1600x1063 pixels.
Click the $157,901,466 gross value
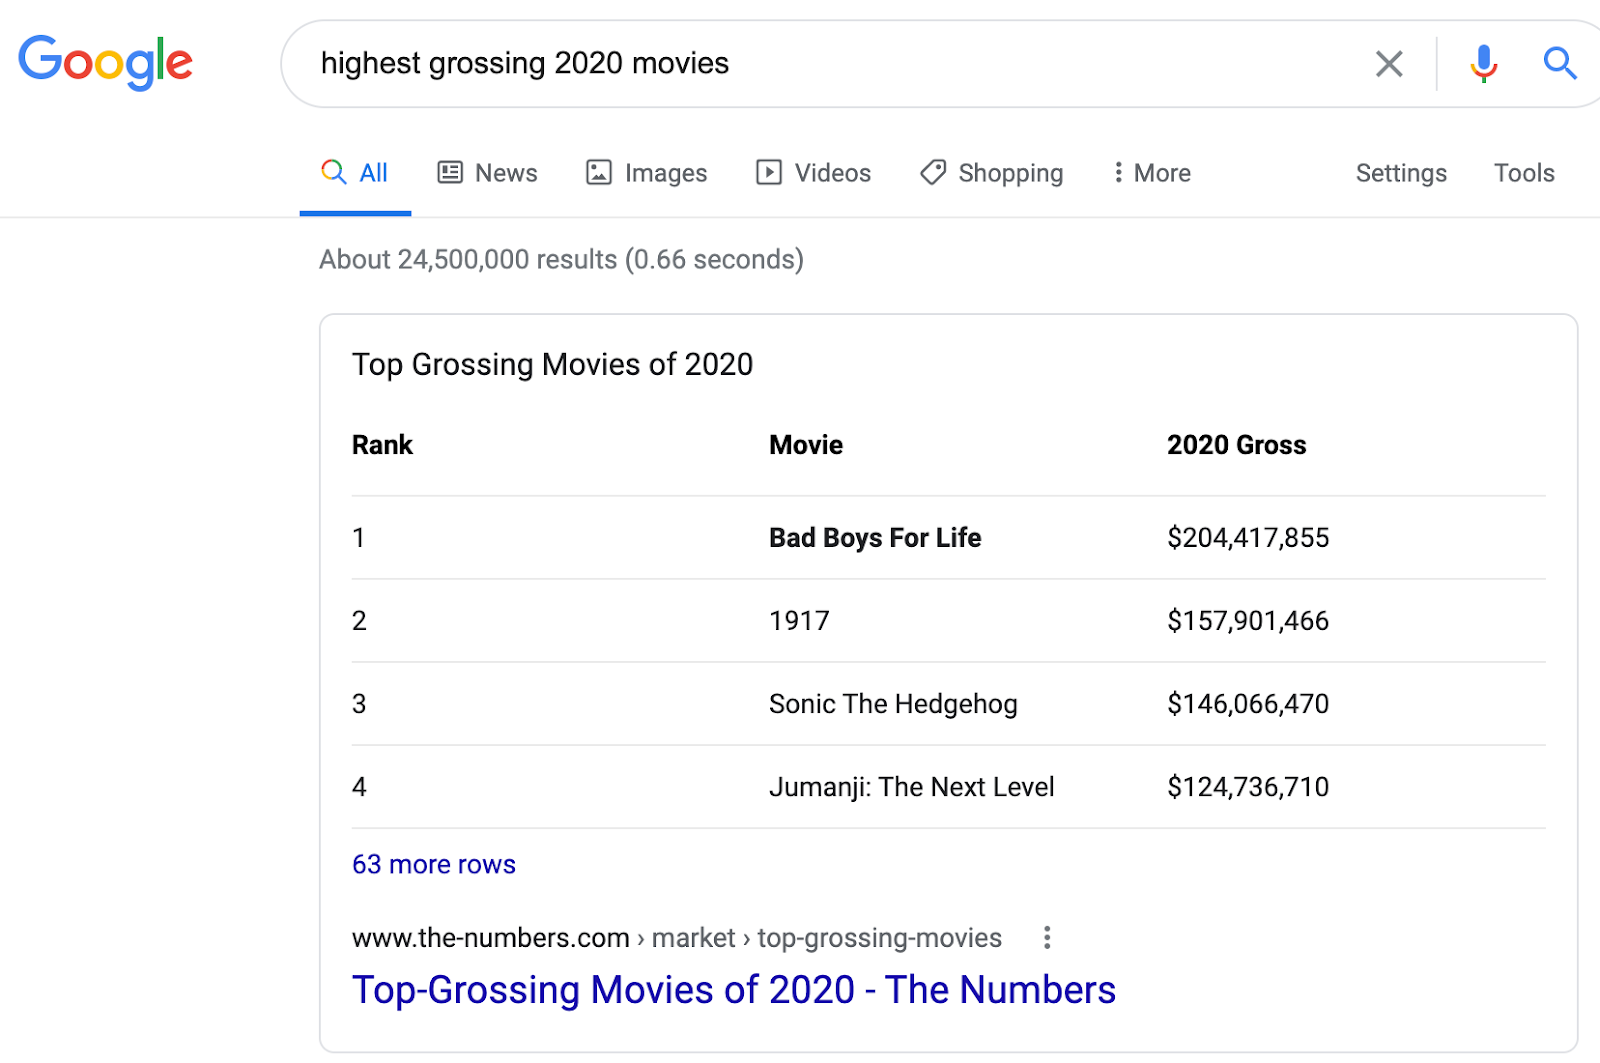click(1248, 621)
